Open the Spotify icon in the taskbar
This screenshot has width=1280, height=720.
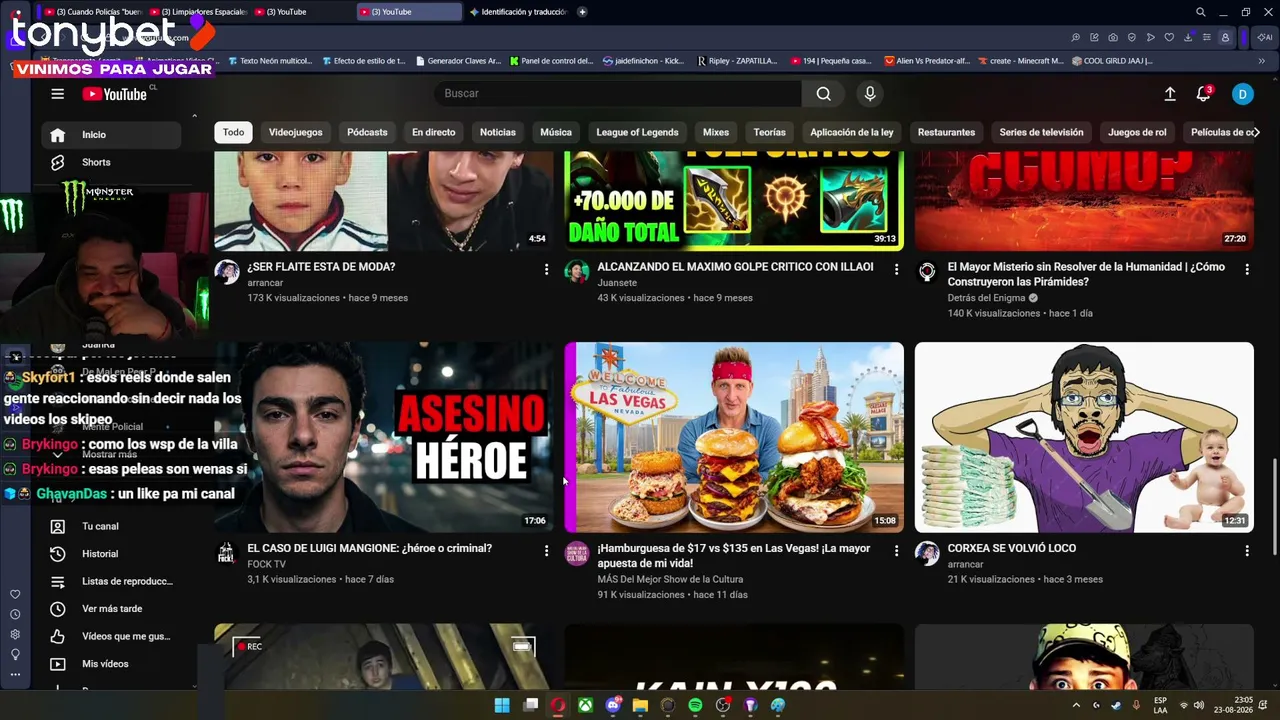click(695, 705)
